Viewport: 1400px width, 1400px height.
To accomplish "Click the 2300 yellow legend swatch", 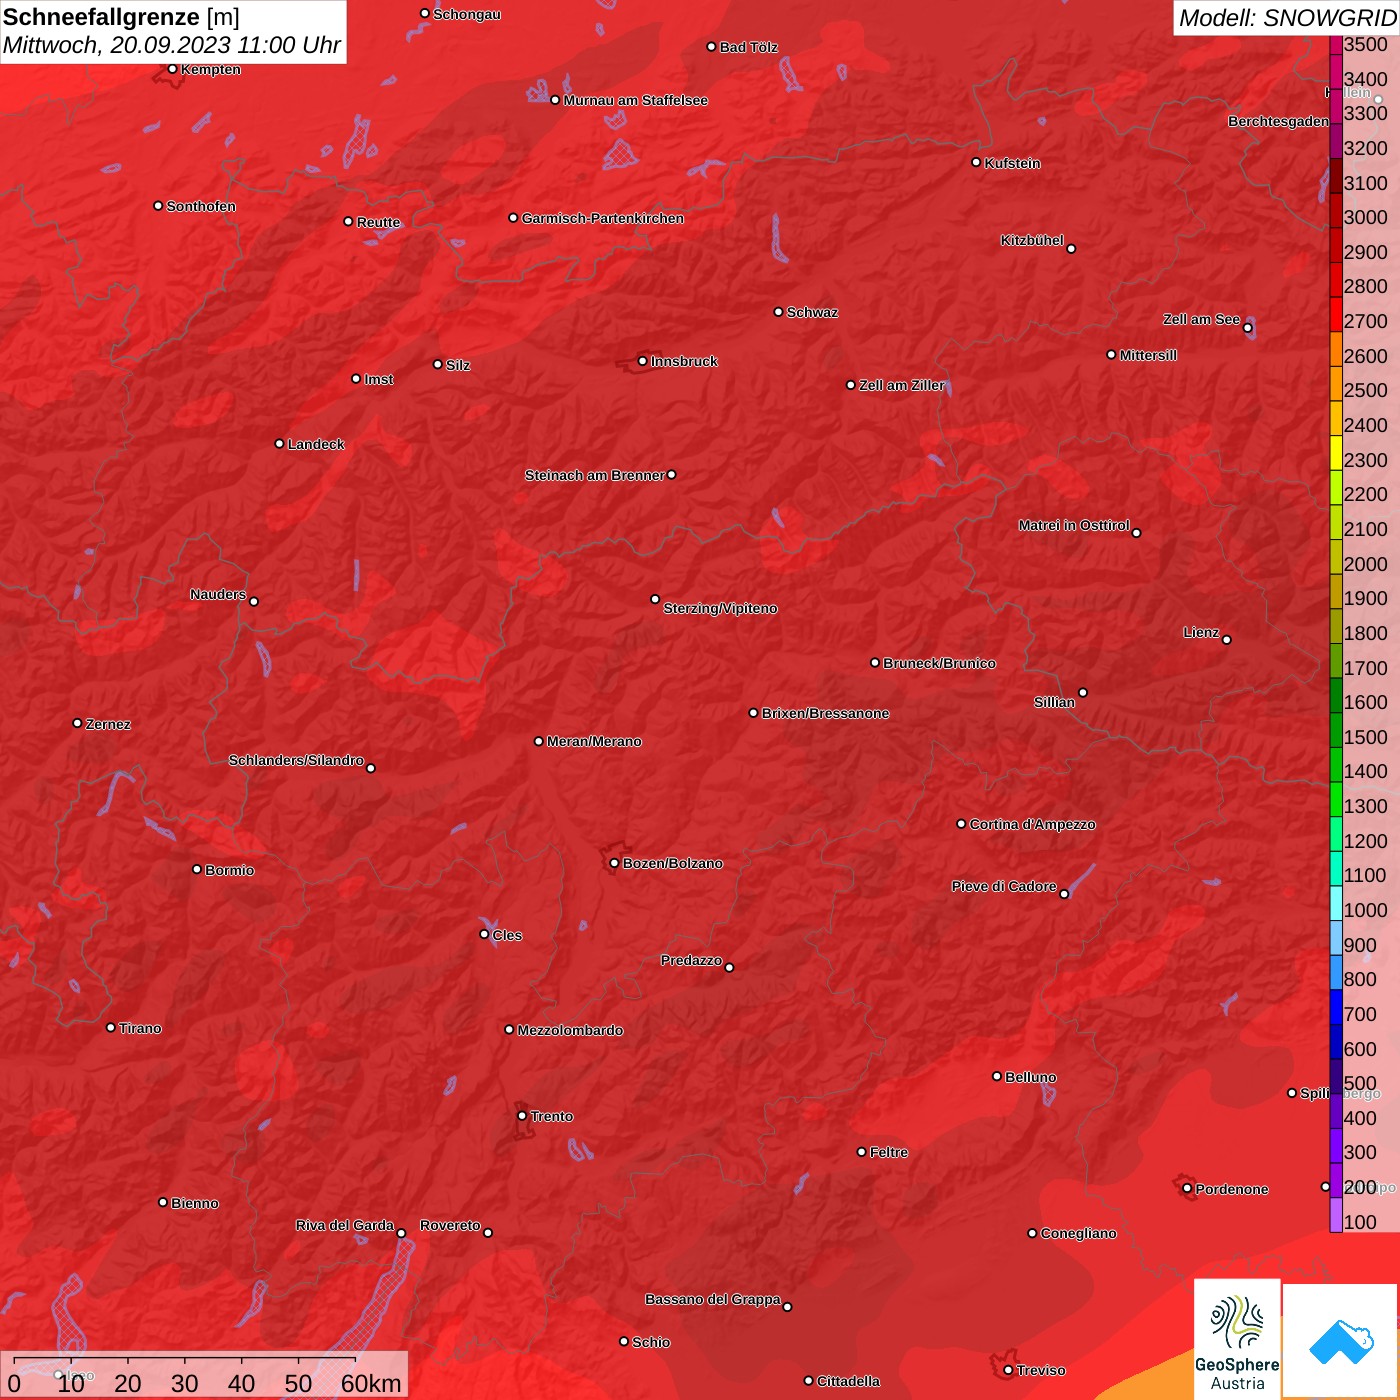I will pyautogui.click(x=1336, y=453).
